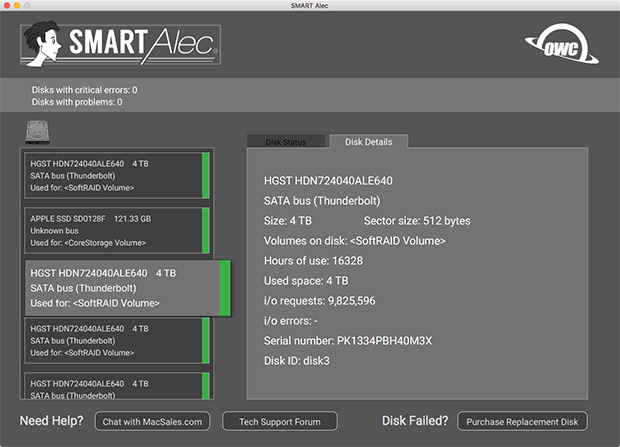Select the partially visible last HGST disk
This screenshot has height=447, width=620.
coord(117,386)
